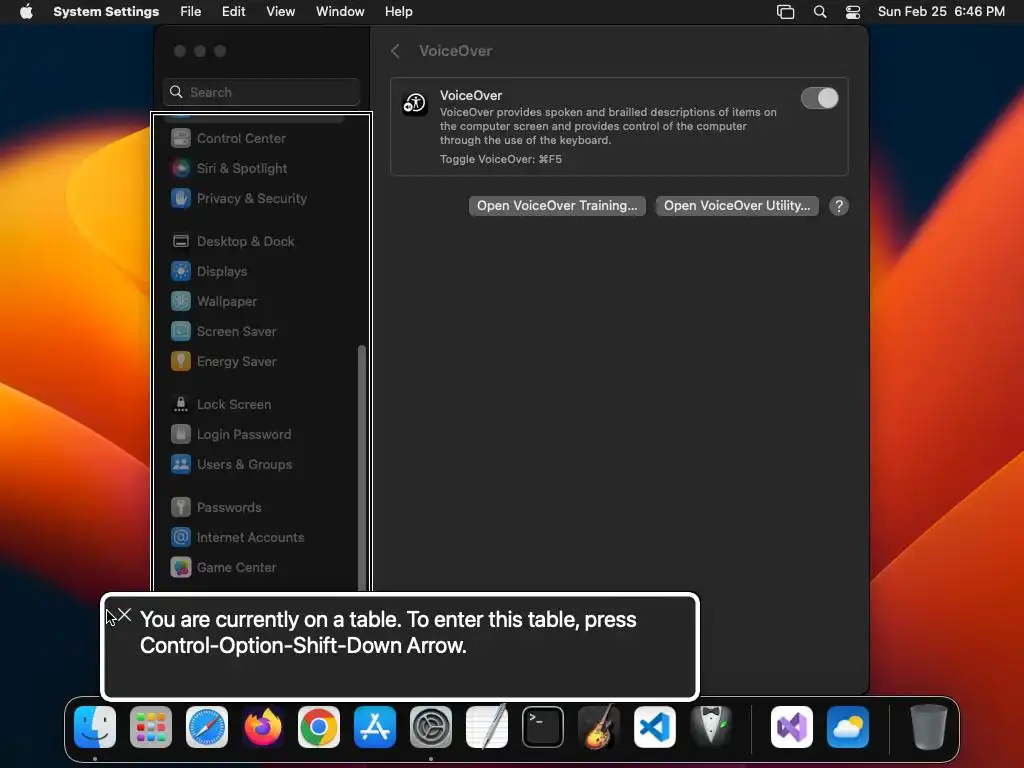Open Stage Manager menu bar icon
Screen dimensions: 1024x768
[786, 12]
